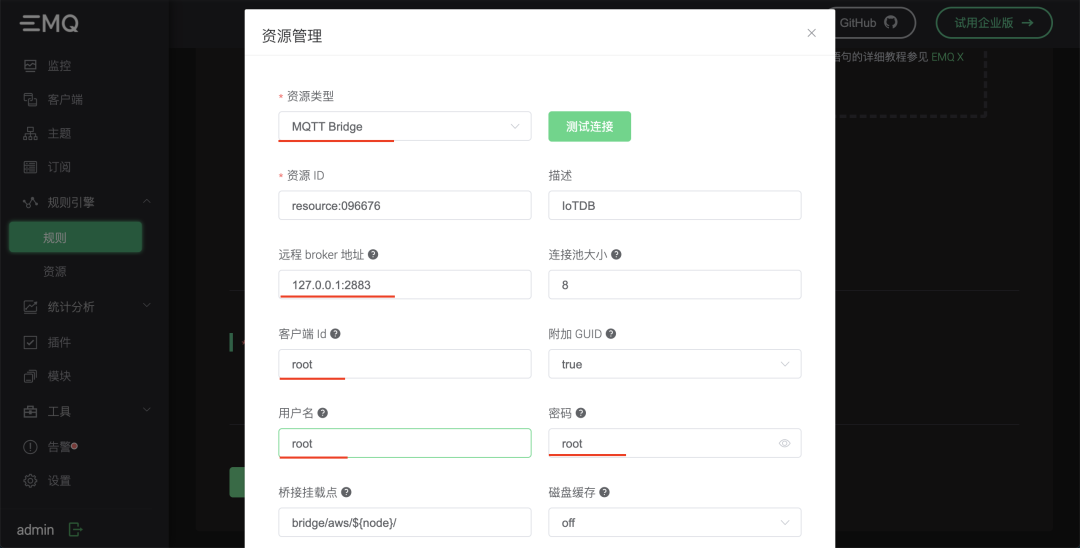This screenshot has width=1080, height=548.
Task: Select 资源 under the rule engine menu
Action: coord(55,272)
